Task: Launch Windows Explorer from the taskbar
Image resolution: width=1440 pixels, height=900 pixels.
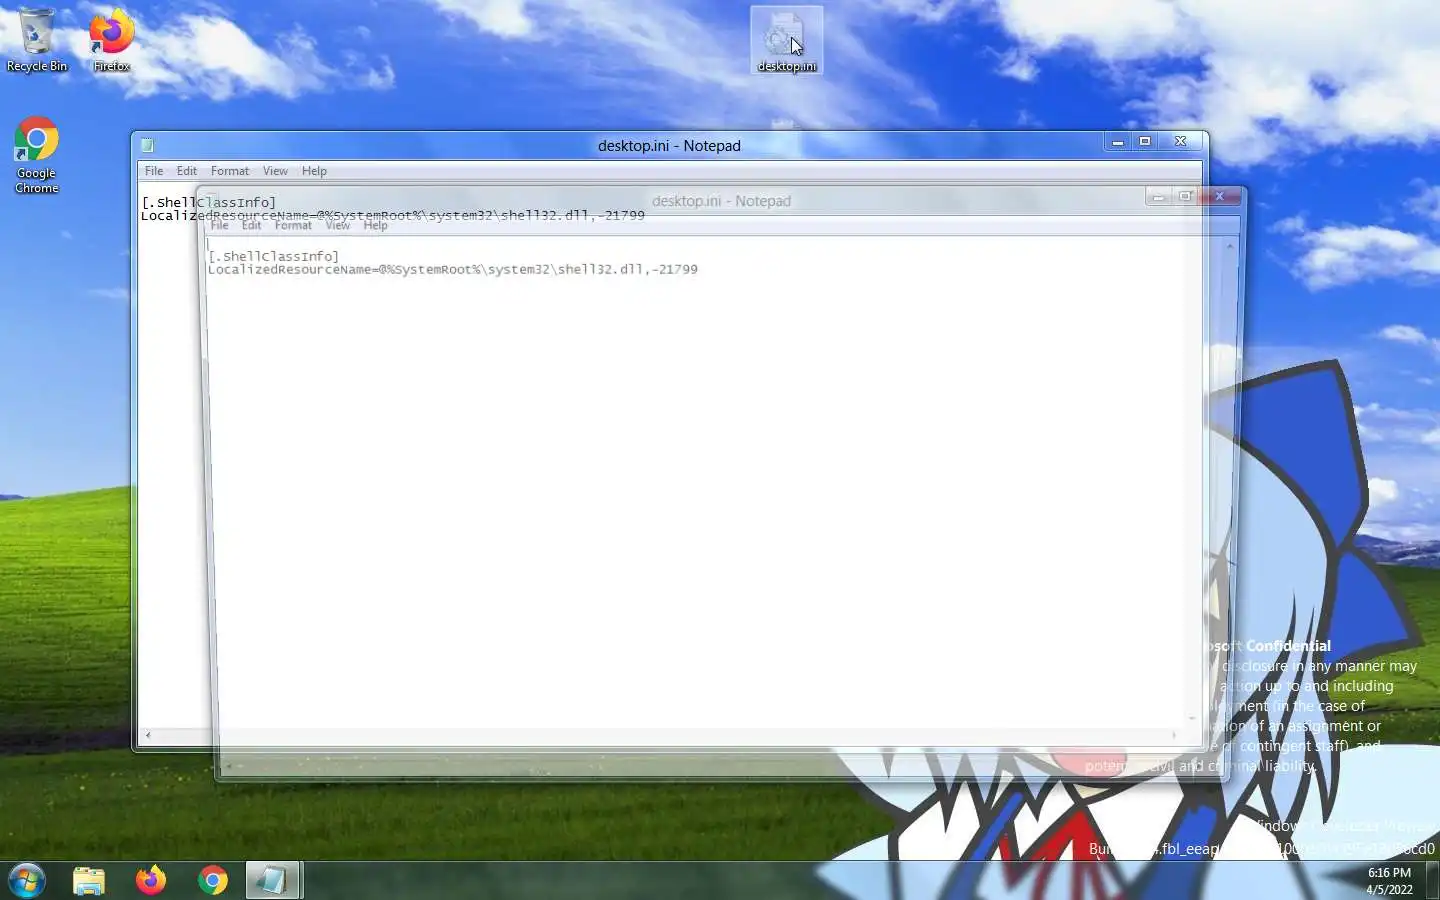Action: point(89,880)
